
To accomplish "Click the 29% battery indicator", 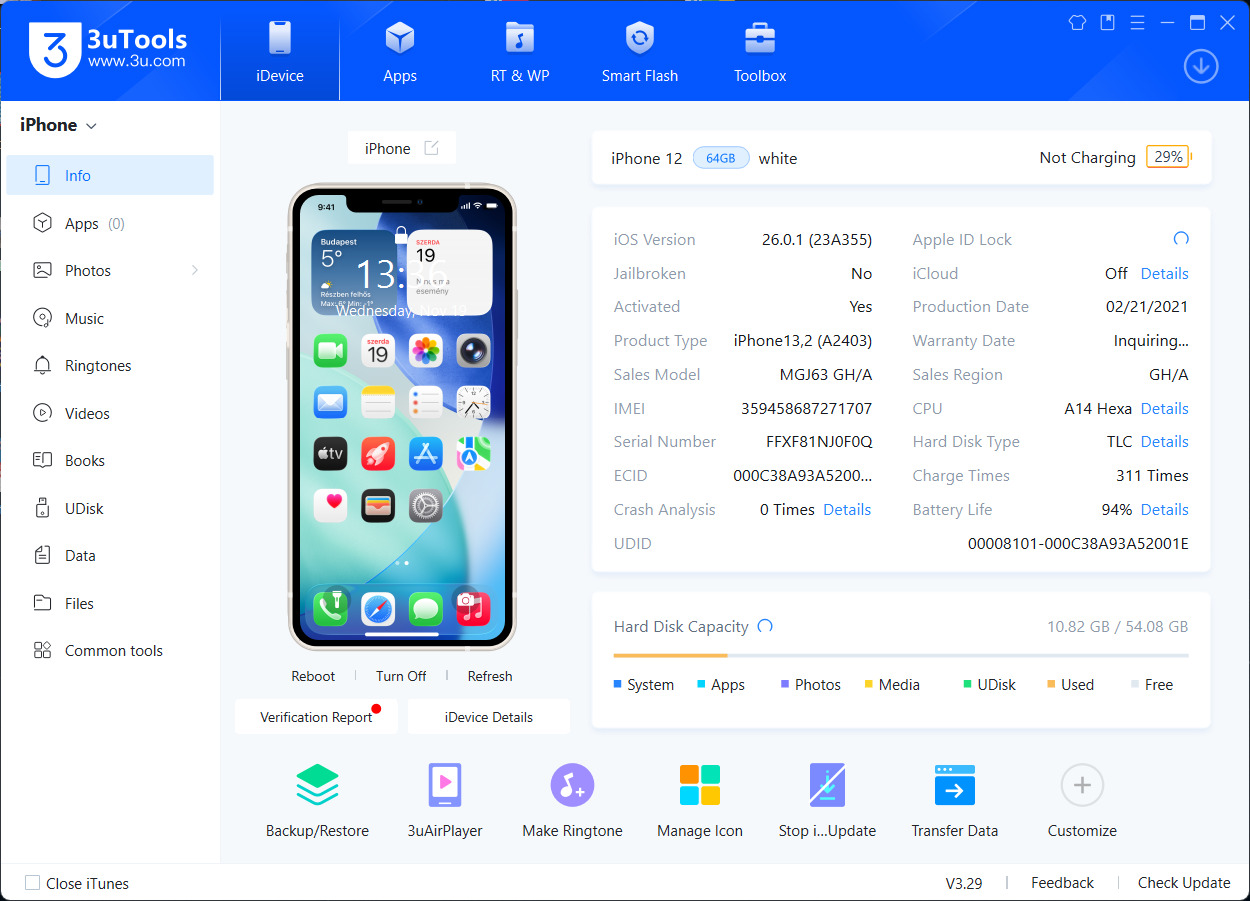I will tap(1168, 157).
